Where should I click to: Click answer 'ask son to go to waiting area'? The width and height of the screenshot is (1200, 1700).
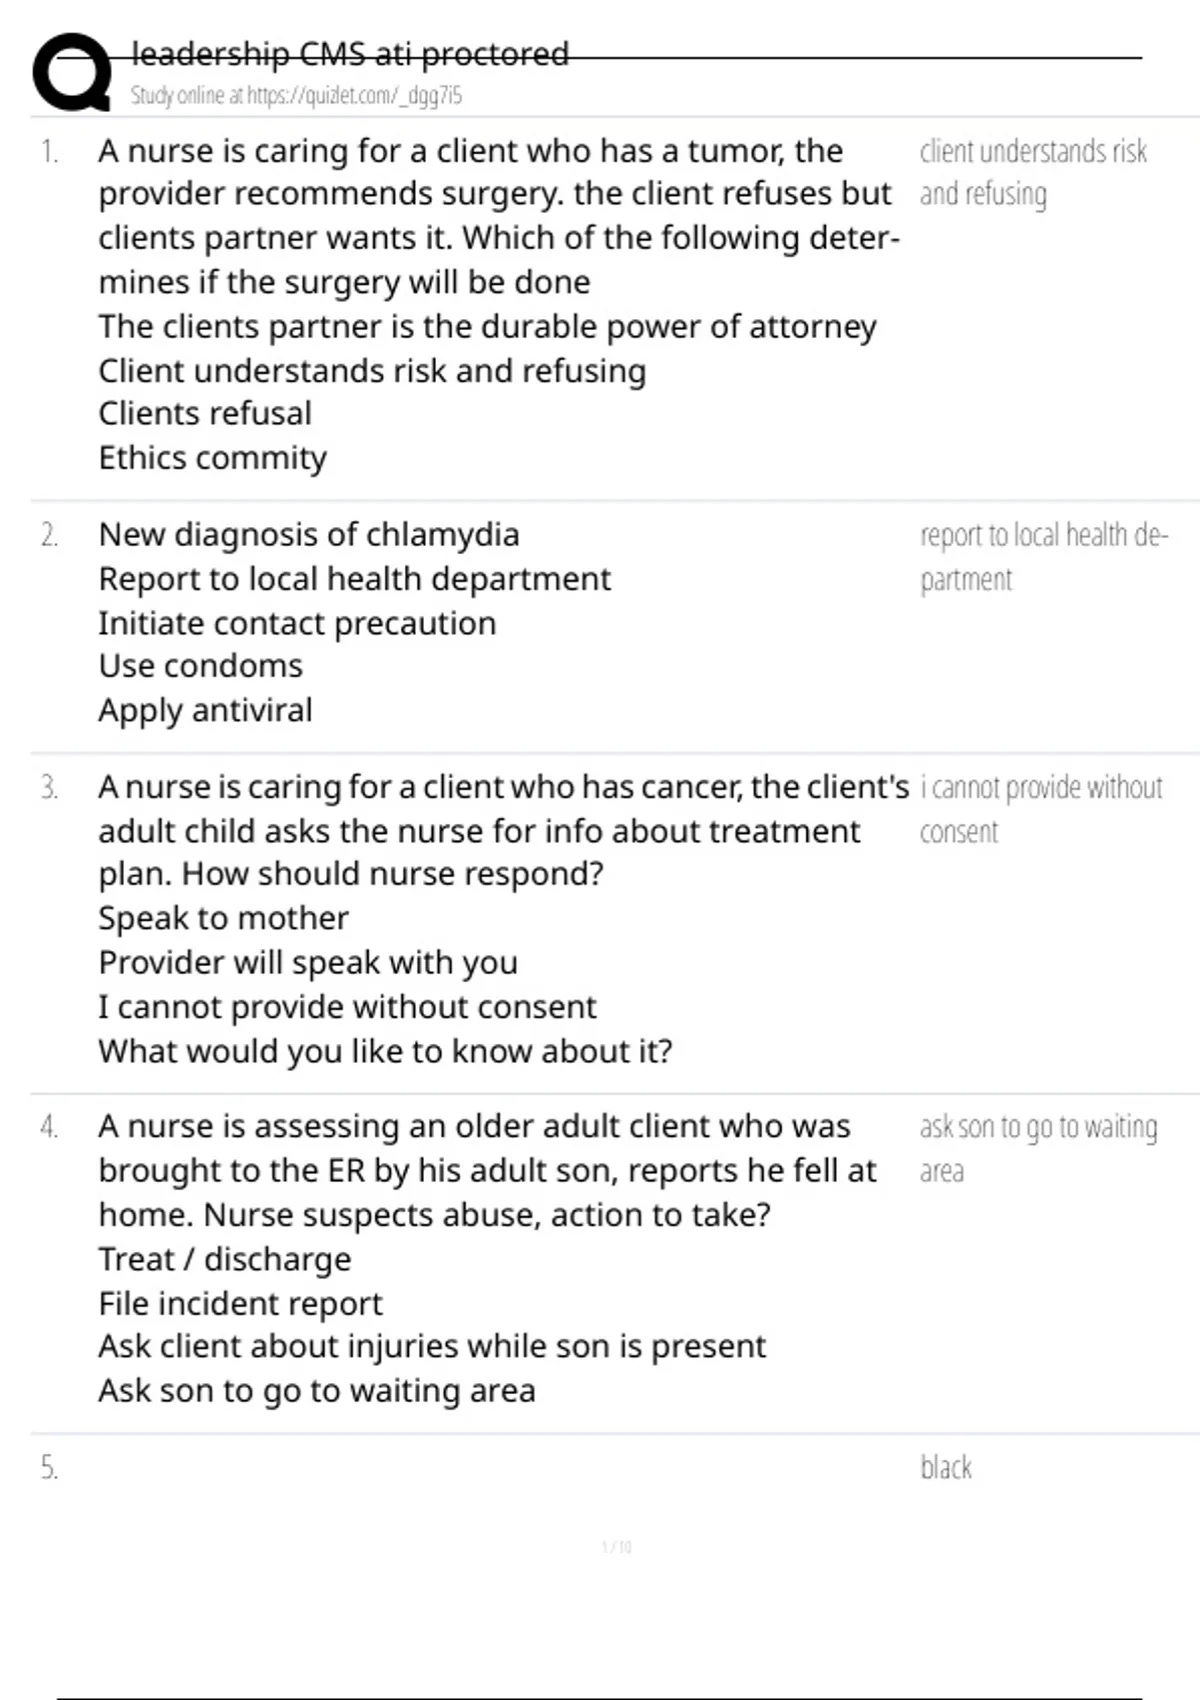1038,1148
